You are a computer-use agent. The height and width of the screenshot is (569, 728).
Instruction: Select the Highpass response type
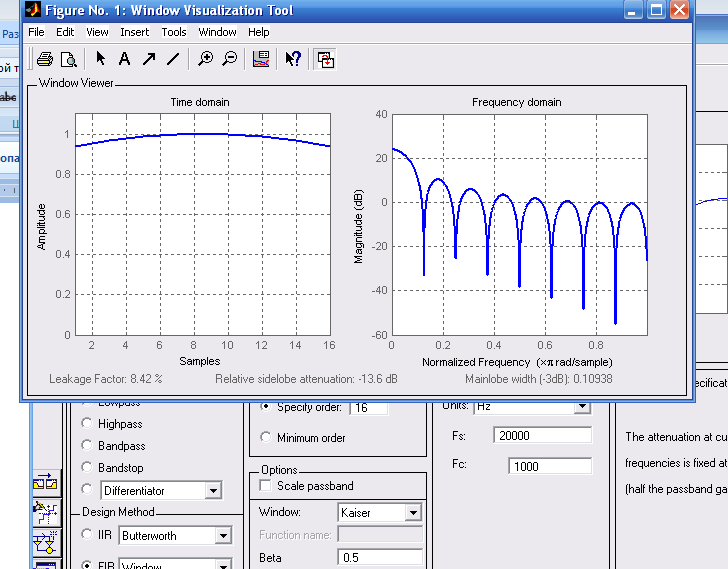click(x=86, y=424)
